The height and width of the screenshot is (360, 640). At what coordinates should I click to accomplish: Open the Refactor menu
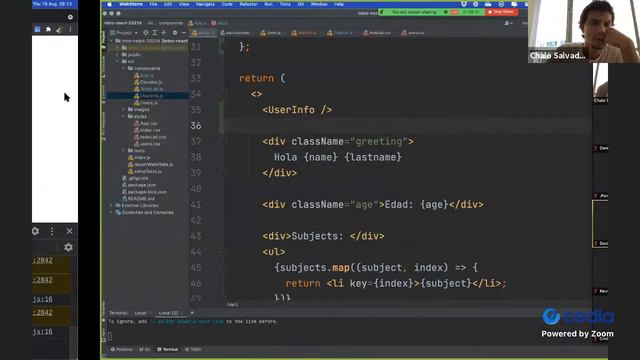(x=248, y=4)
